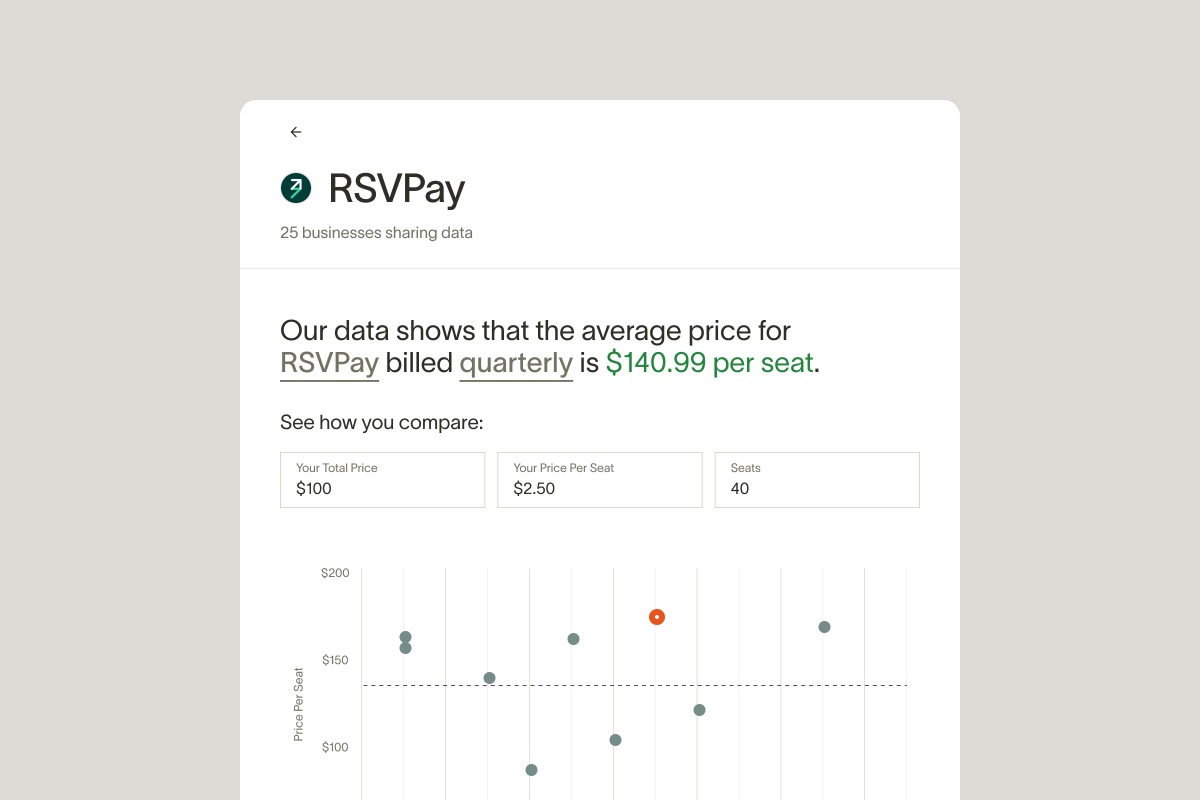This screenshot has height=800, width=1200.
Task: Click the rightmost data point near $170
Action: (823, 627)
